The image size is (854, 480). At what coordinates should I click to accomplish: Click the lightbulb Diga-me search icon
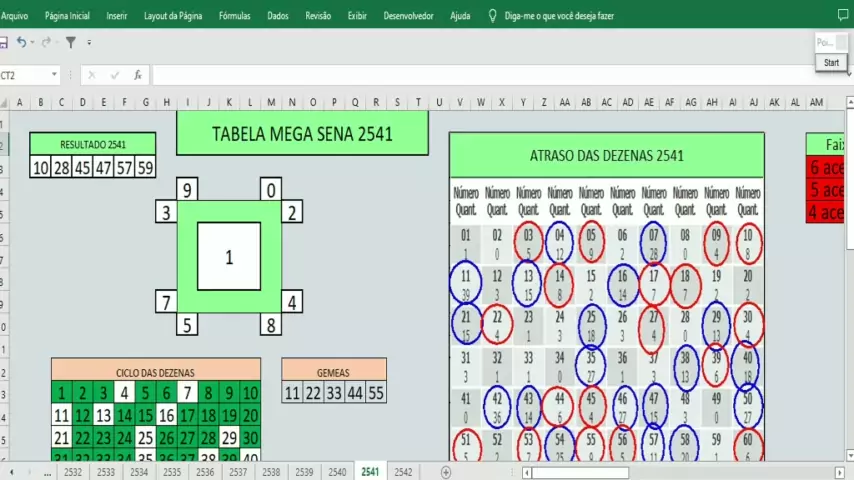click(x=492, y=16)
